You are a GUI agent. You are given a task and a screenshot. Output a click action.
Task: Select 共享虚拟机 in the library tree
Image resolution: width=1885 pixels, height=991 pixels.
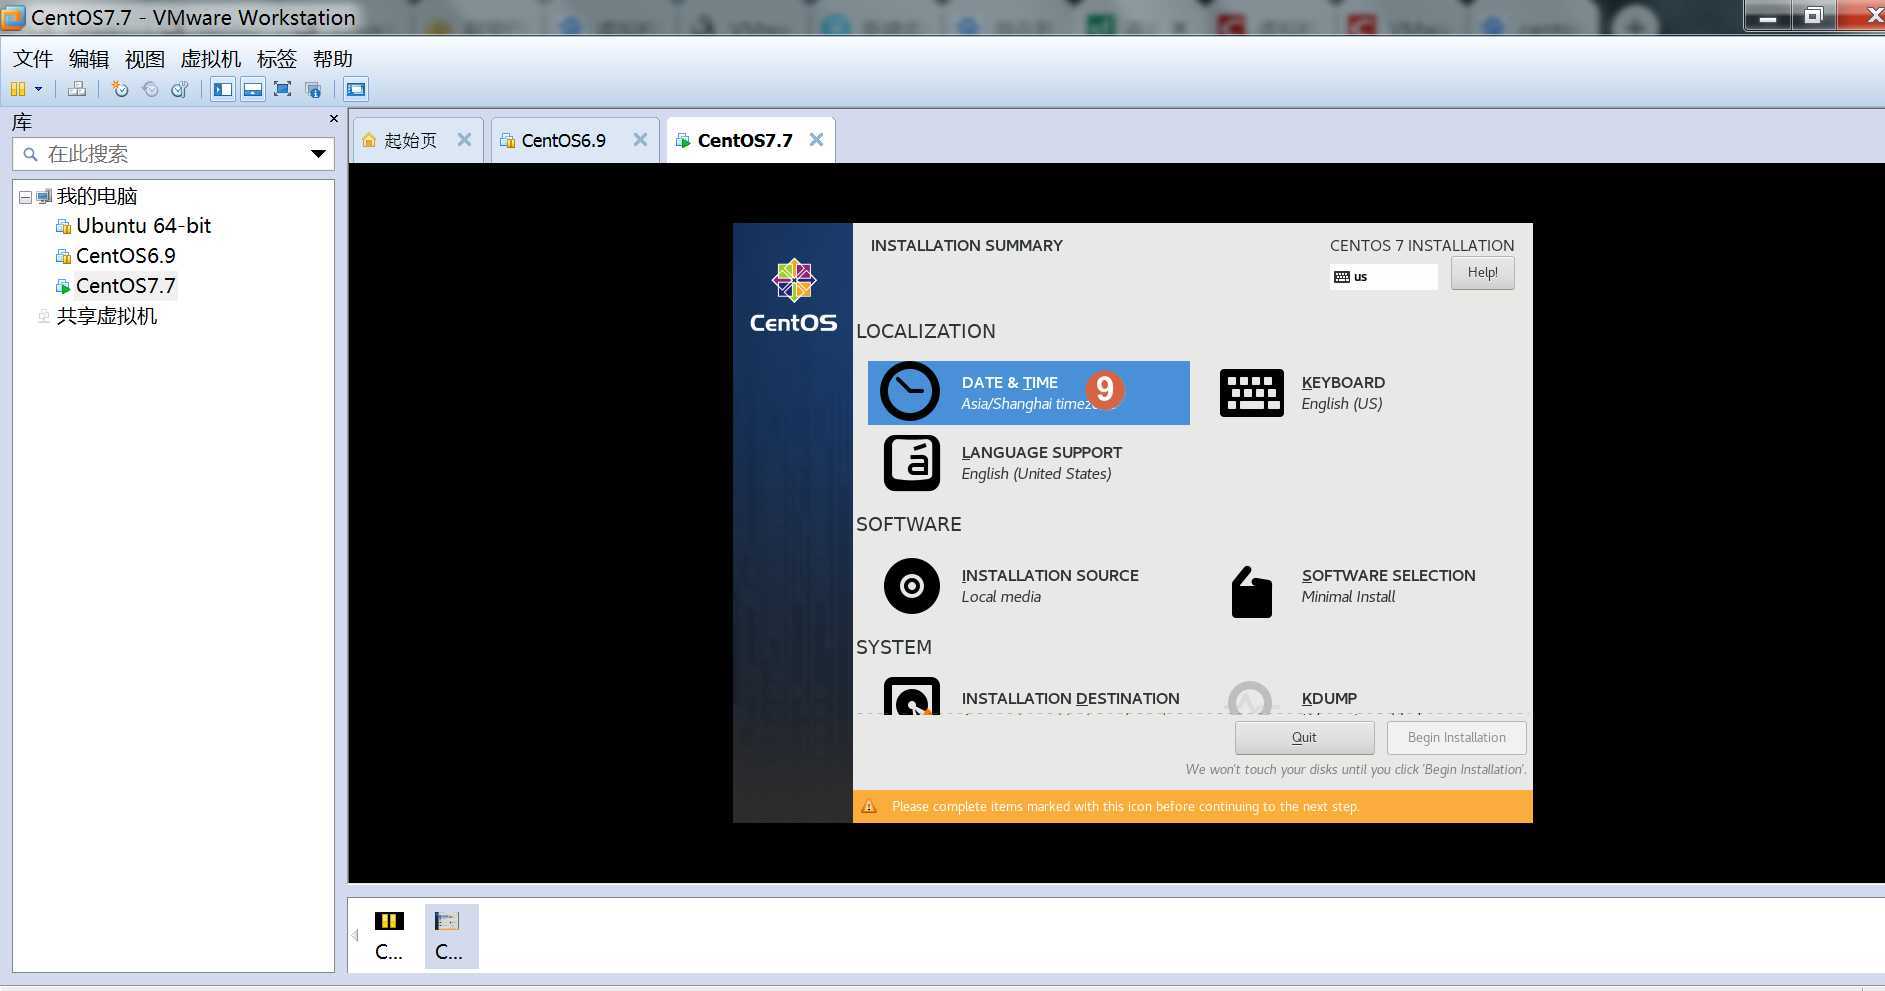pos(106,316)
